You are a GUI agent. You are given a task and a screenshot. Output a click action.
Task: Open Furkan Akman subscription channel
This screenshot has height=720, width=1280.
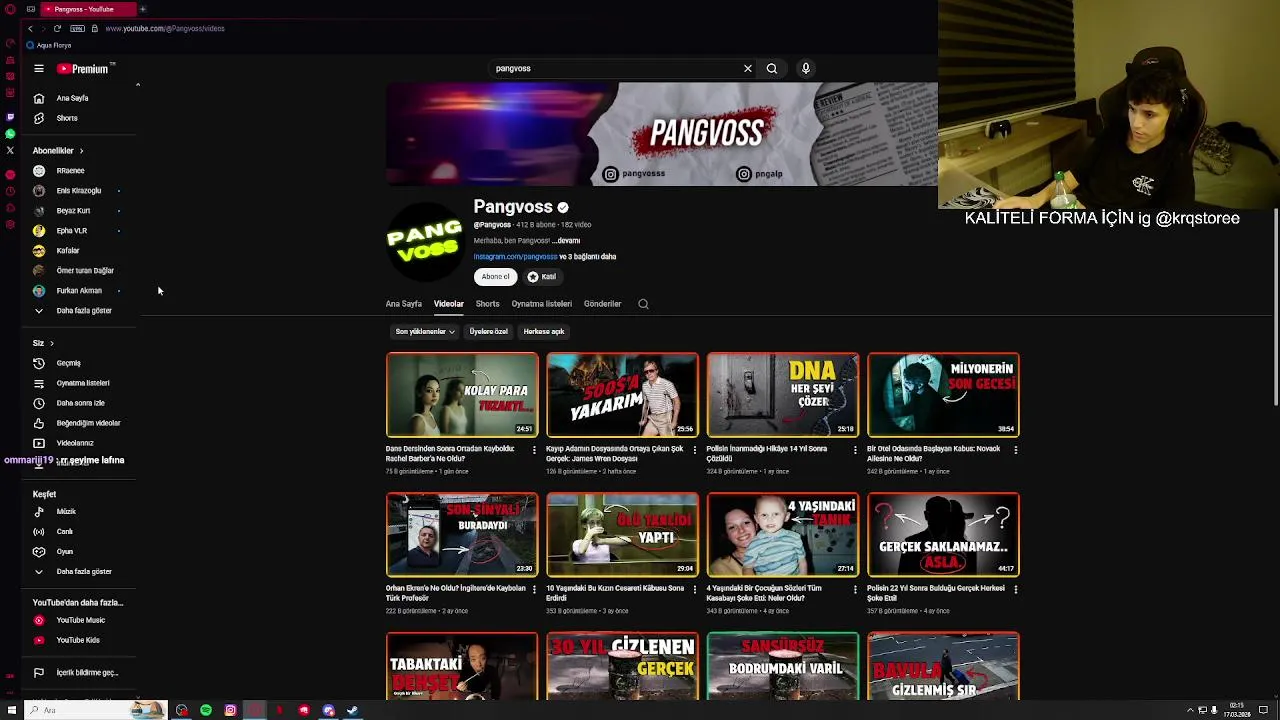tap(78, 291)
